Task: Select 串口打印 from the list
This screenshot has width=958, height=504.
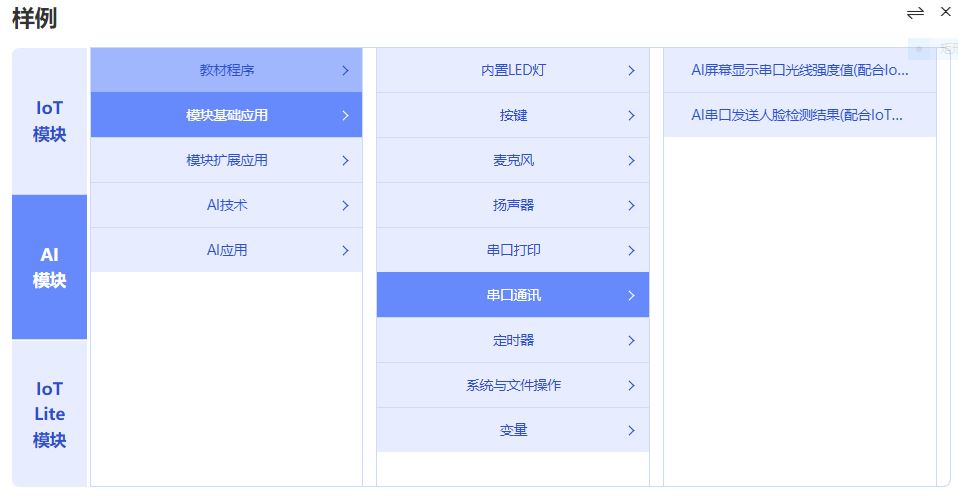Action: tap(513, 250)
